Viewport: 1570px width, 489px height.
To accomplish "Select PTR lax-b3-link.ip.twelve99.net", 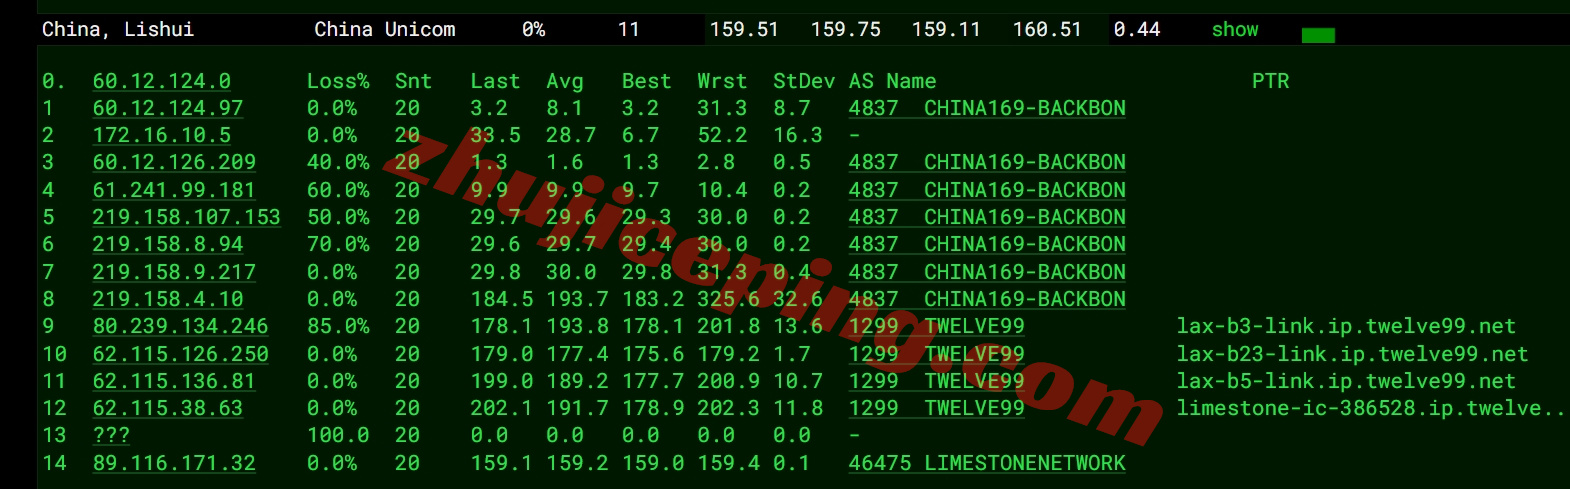I will tap(1346, 326).
